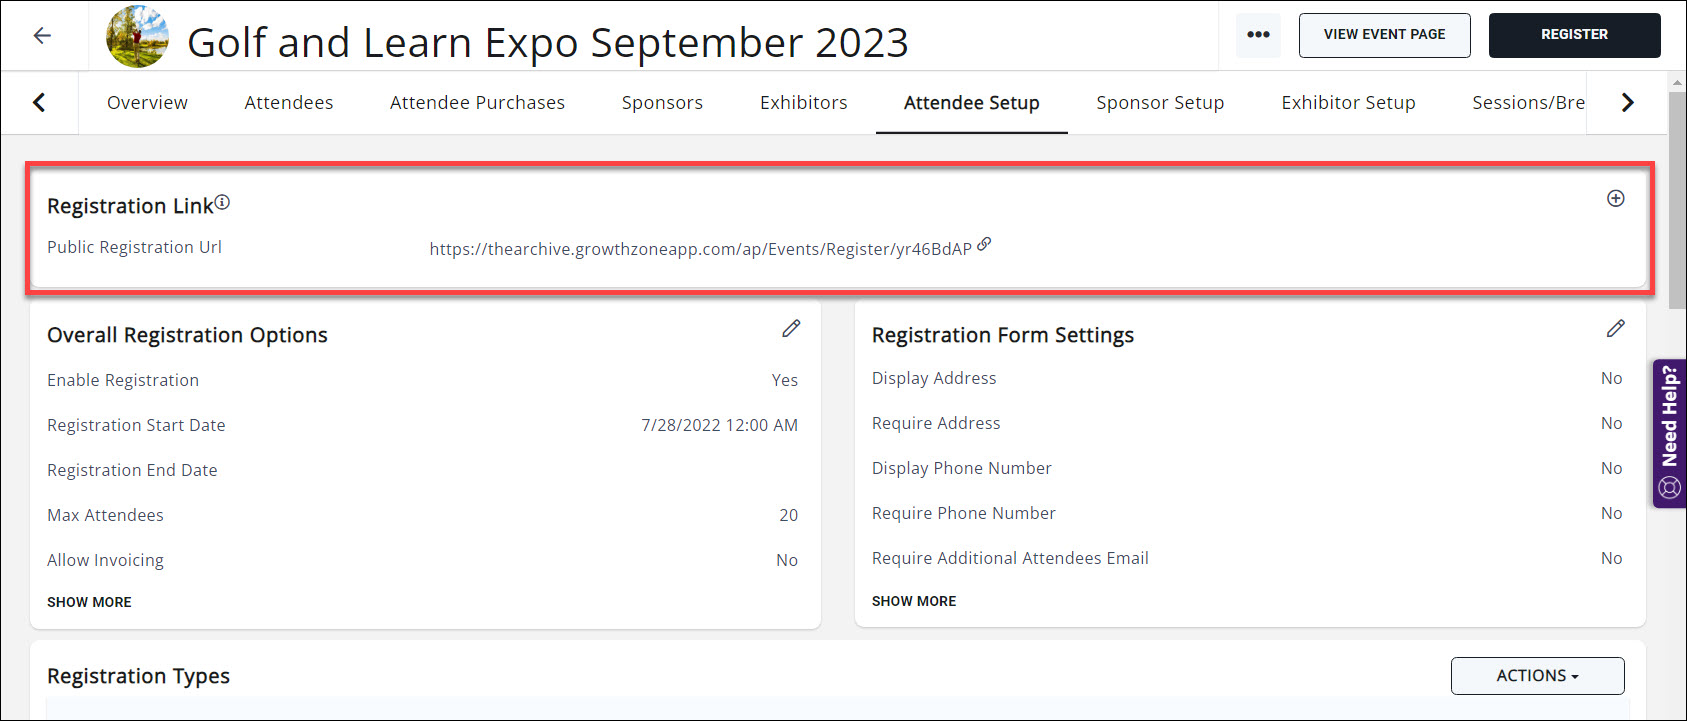Click the Require Phone Number 'No' value
The height and width of the screenshot is (721, 1687).
[1611, 513]
